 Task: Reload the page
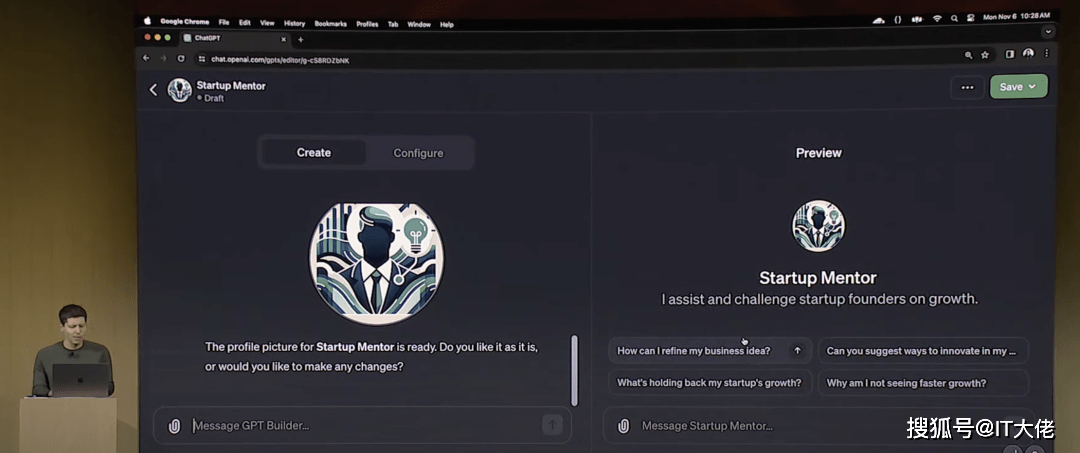pos(181,59)
